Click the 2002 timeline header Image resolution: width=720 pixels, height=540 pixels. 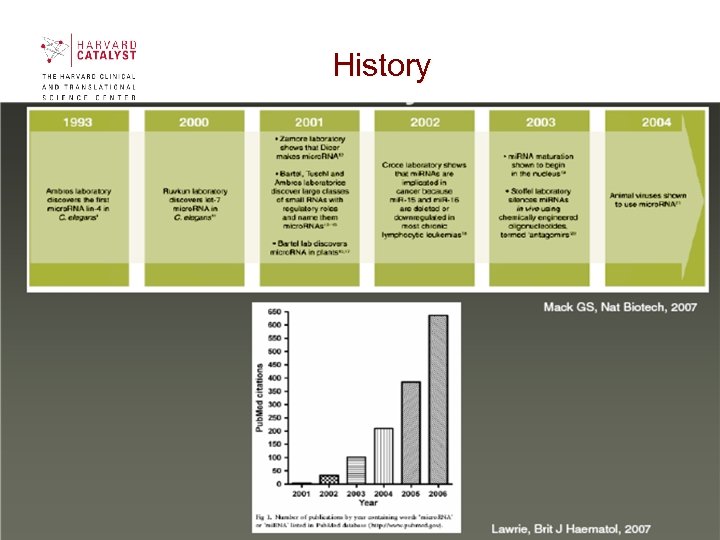click(425, 122)
